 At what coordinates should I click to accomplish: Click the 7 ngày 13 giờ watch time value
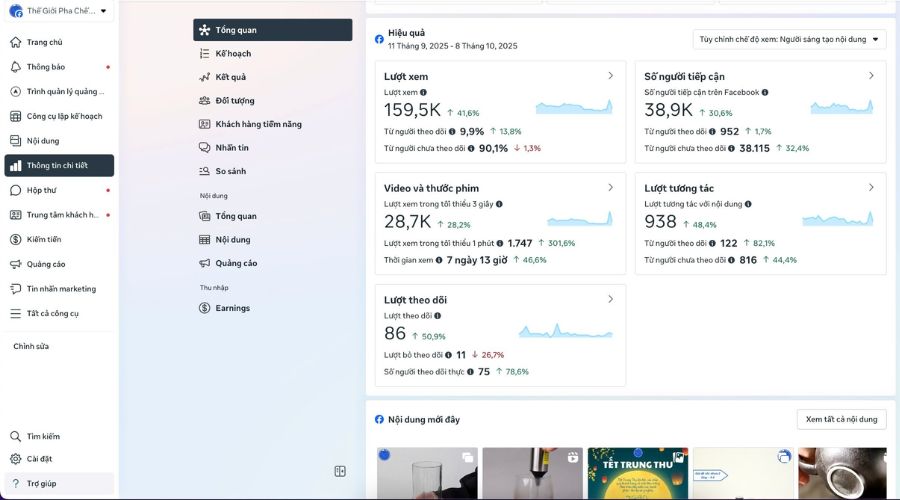pyautogui.click(x=477, y=260)
